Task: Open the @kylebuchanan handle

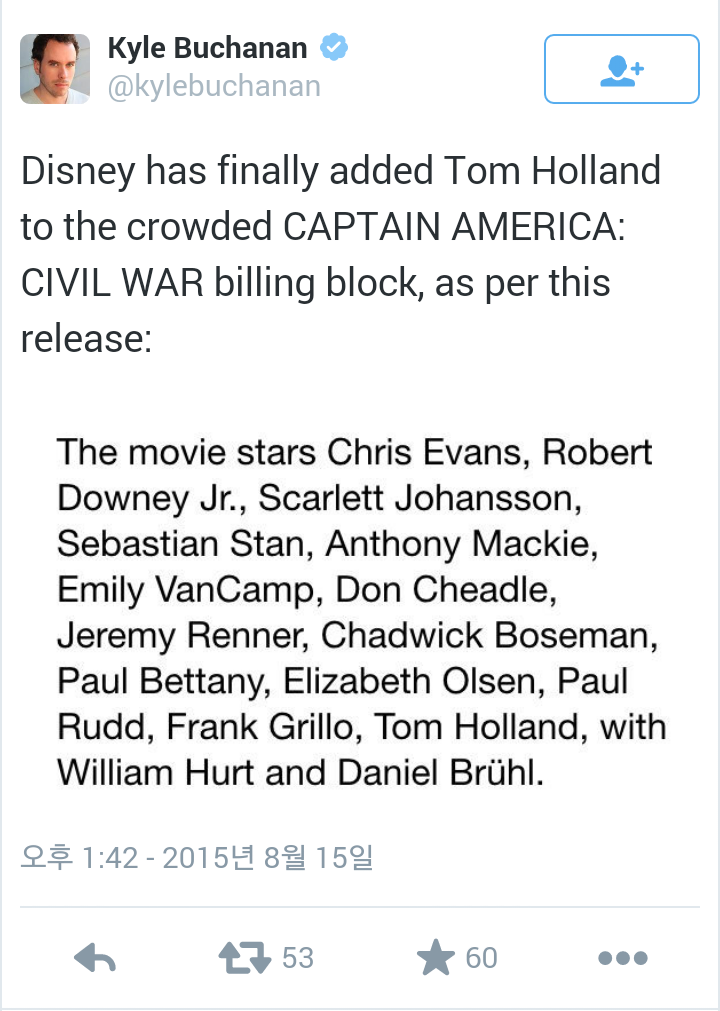Action: pos(214,86)
